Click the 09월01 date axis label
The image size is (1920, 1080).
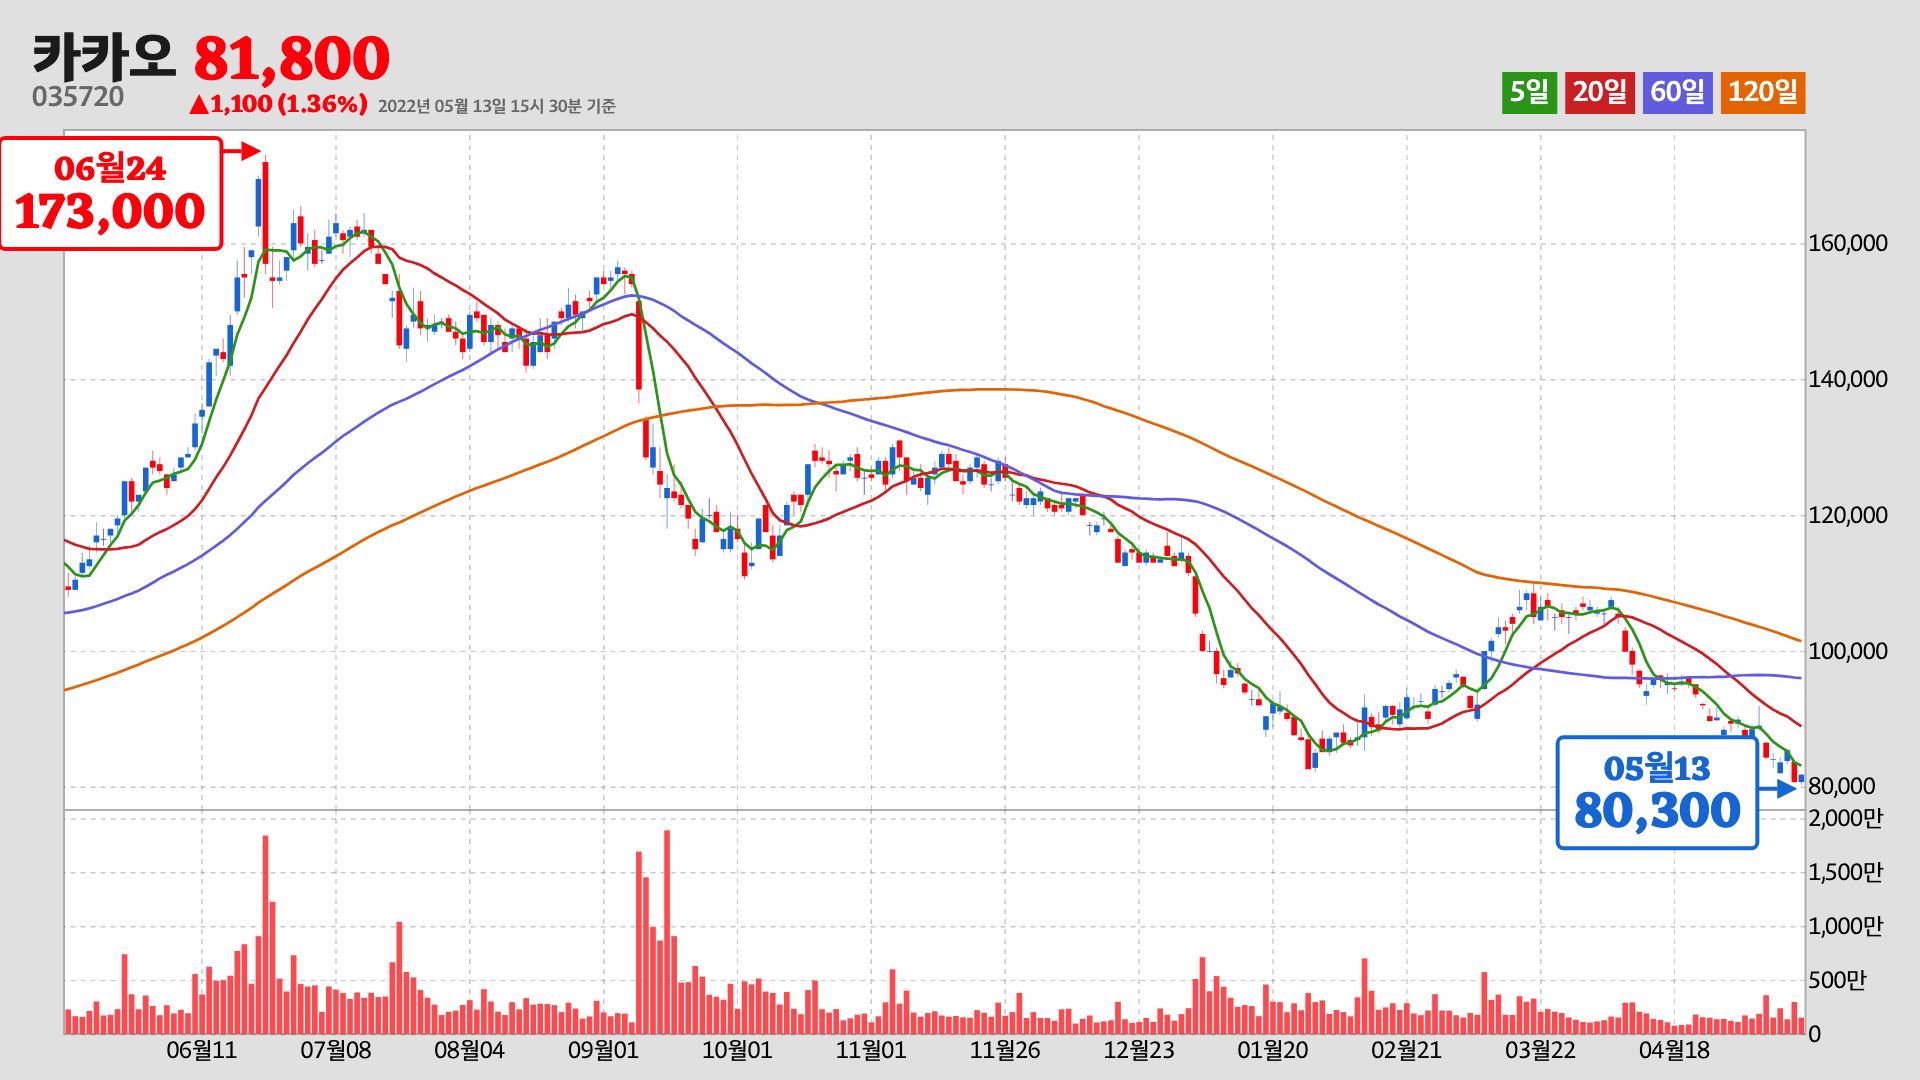click(603, 1051)
